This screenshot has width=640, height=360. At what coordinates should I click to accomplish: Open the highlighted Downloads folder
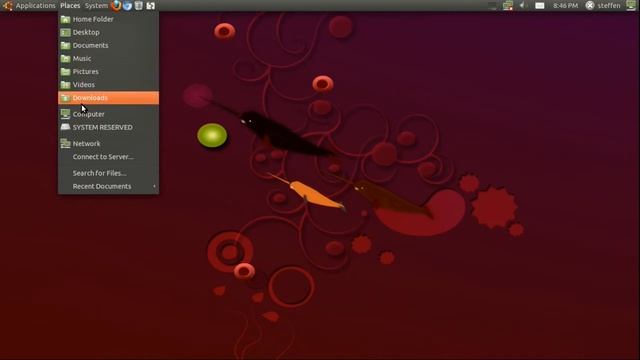pyautogui.click(x=108, y=98)
